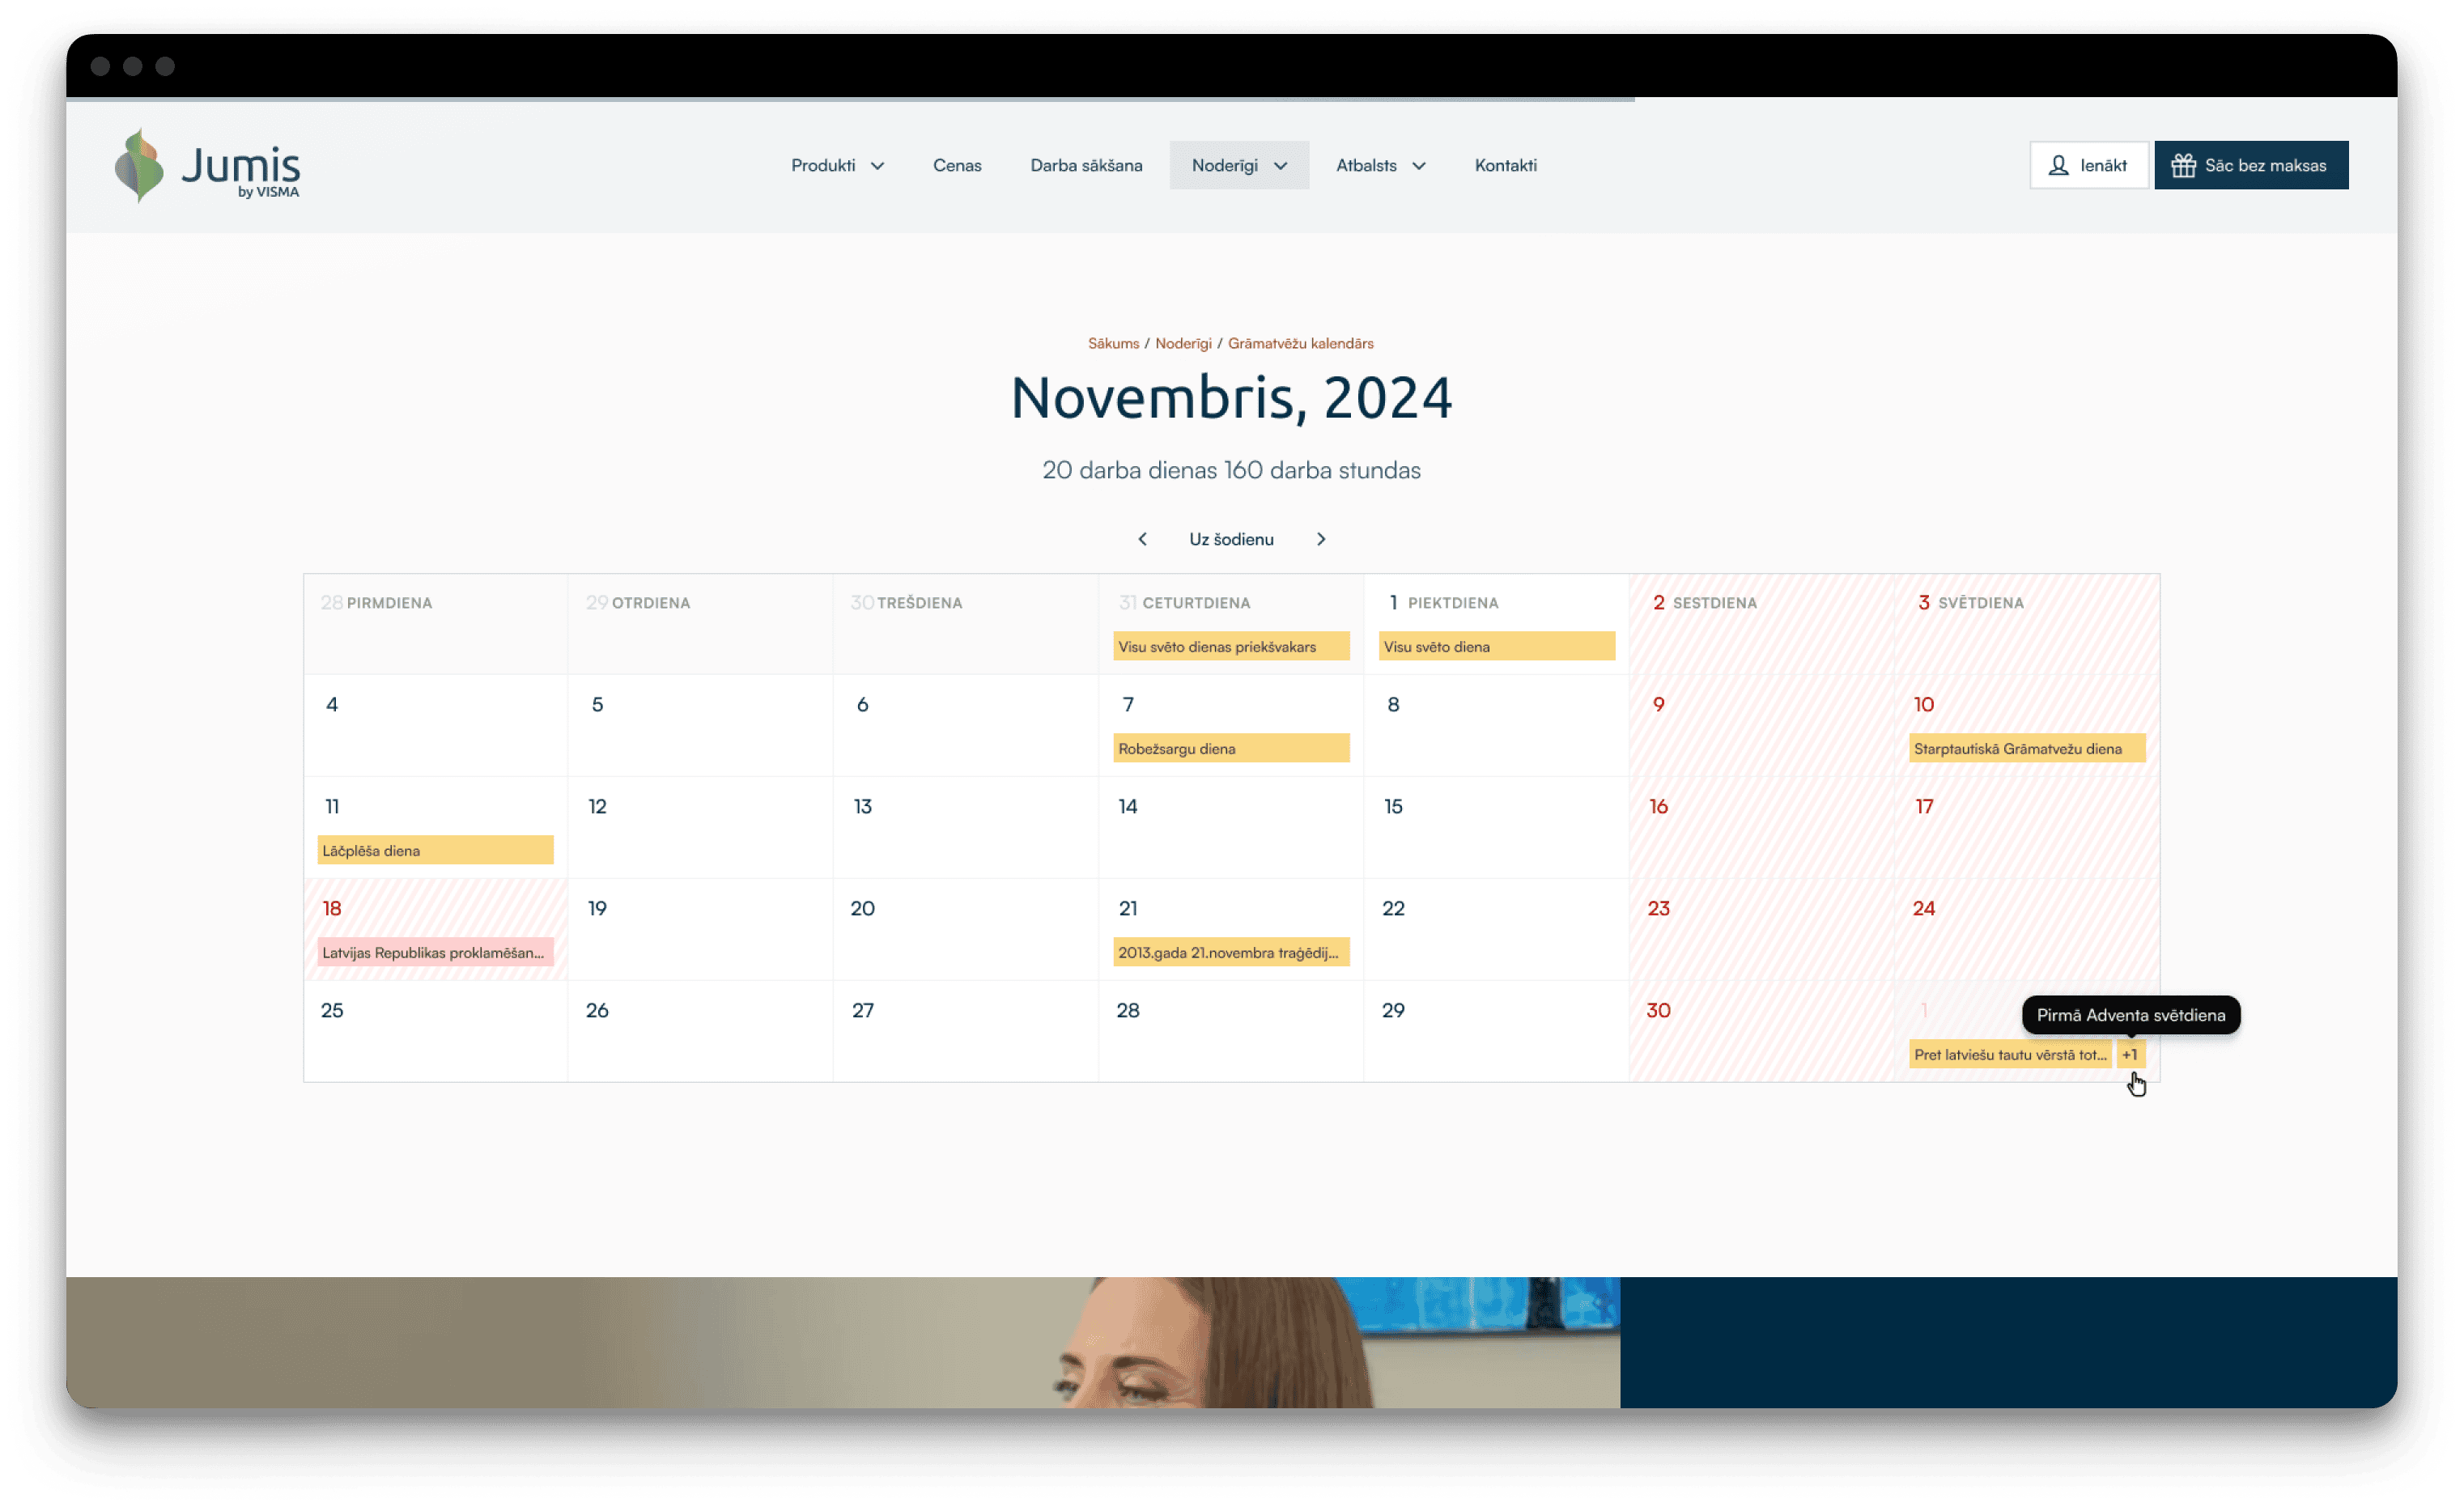The image size is (2464, 1507).
Task: Click the Svētdiena column header
Action: point(1980,603)
